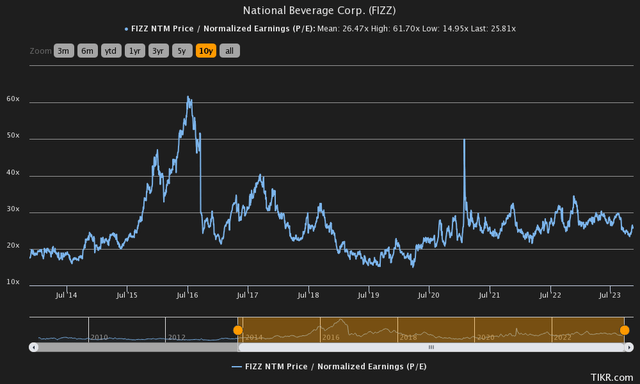
Task: Click chart title National Beverage Corp. (FIZZ)
Action: click(319, 10)
